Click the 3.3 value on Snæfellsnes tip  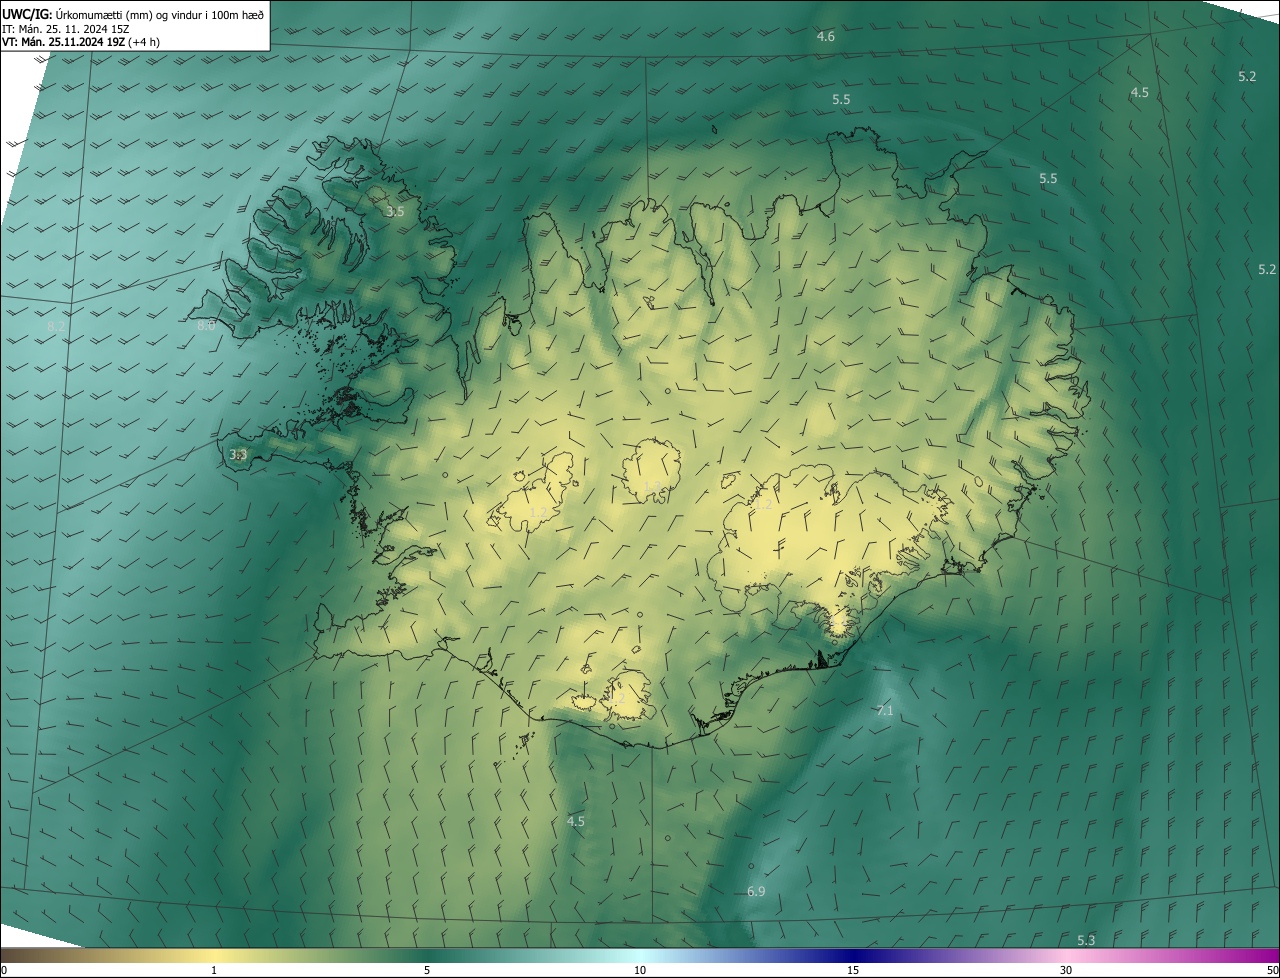[x=238, y=455]
